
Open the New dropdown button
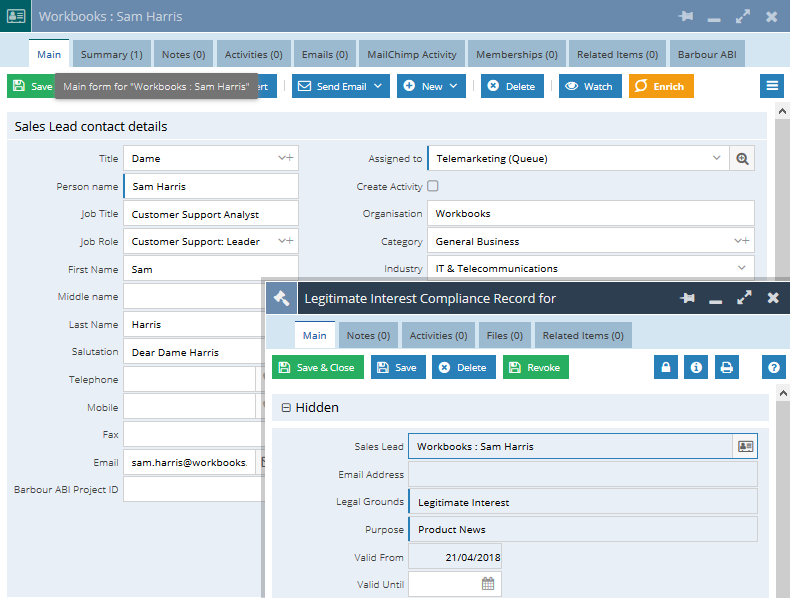pyautogui.click(x=431, y=86)
